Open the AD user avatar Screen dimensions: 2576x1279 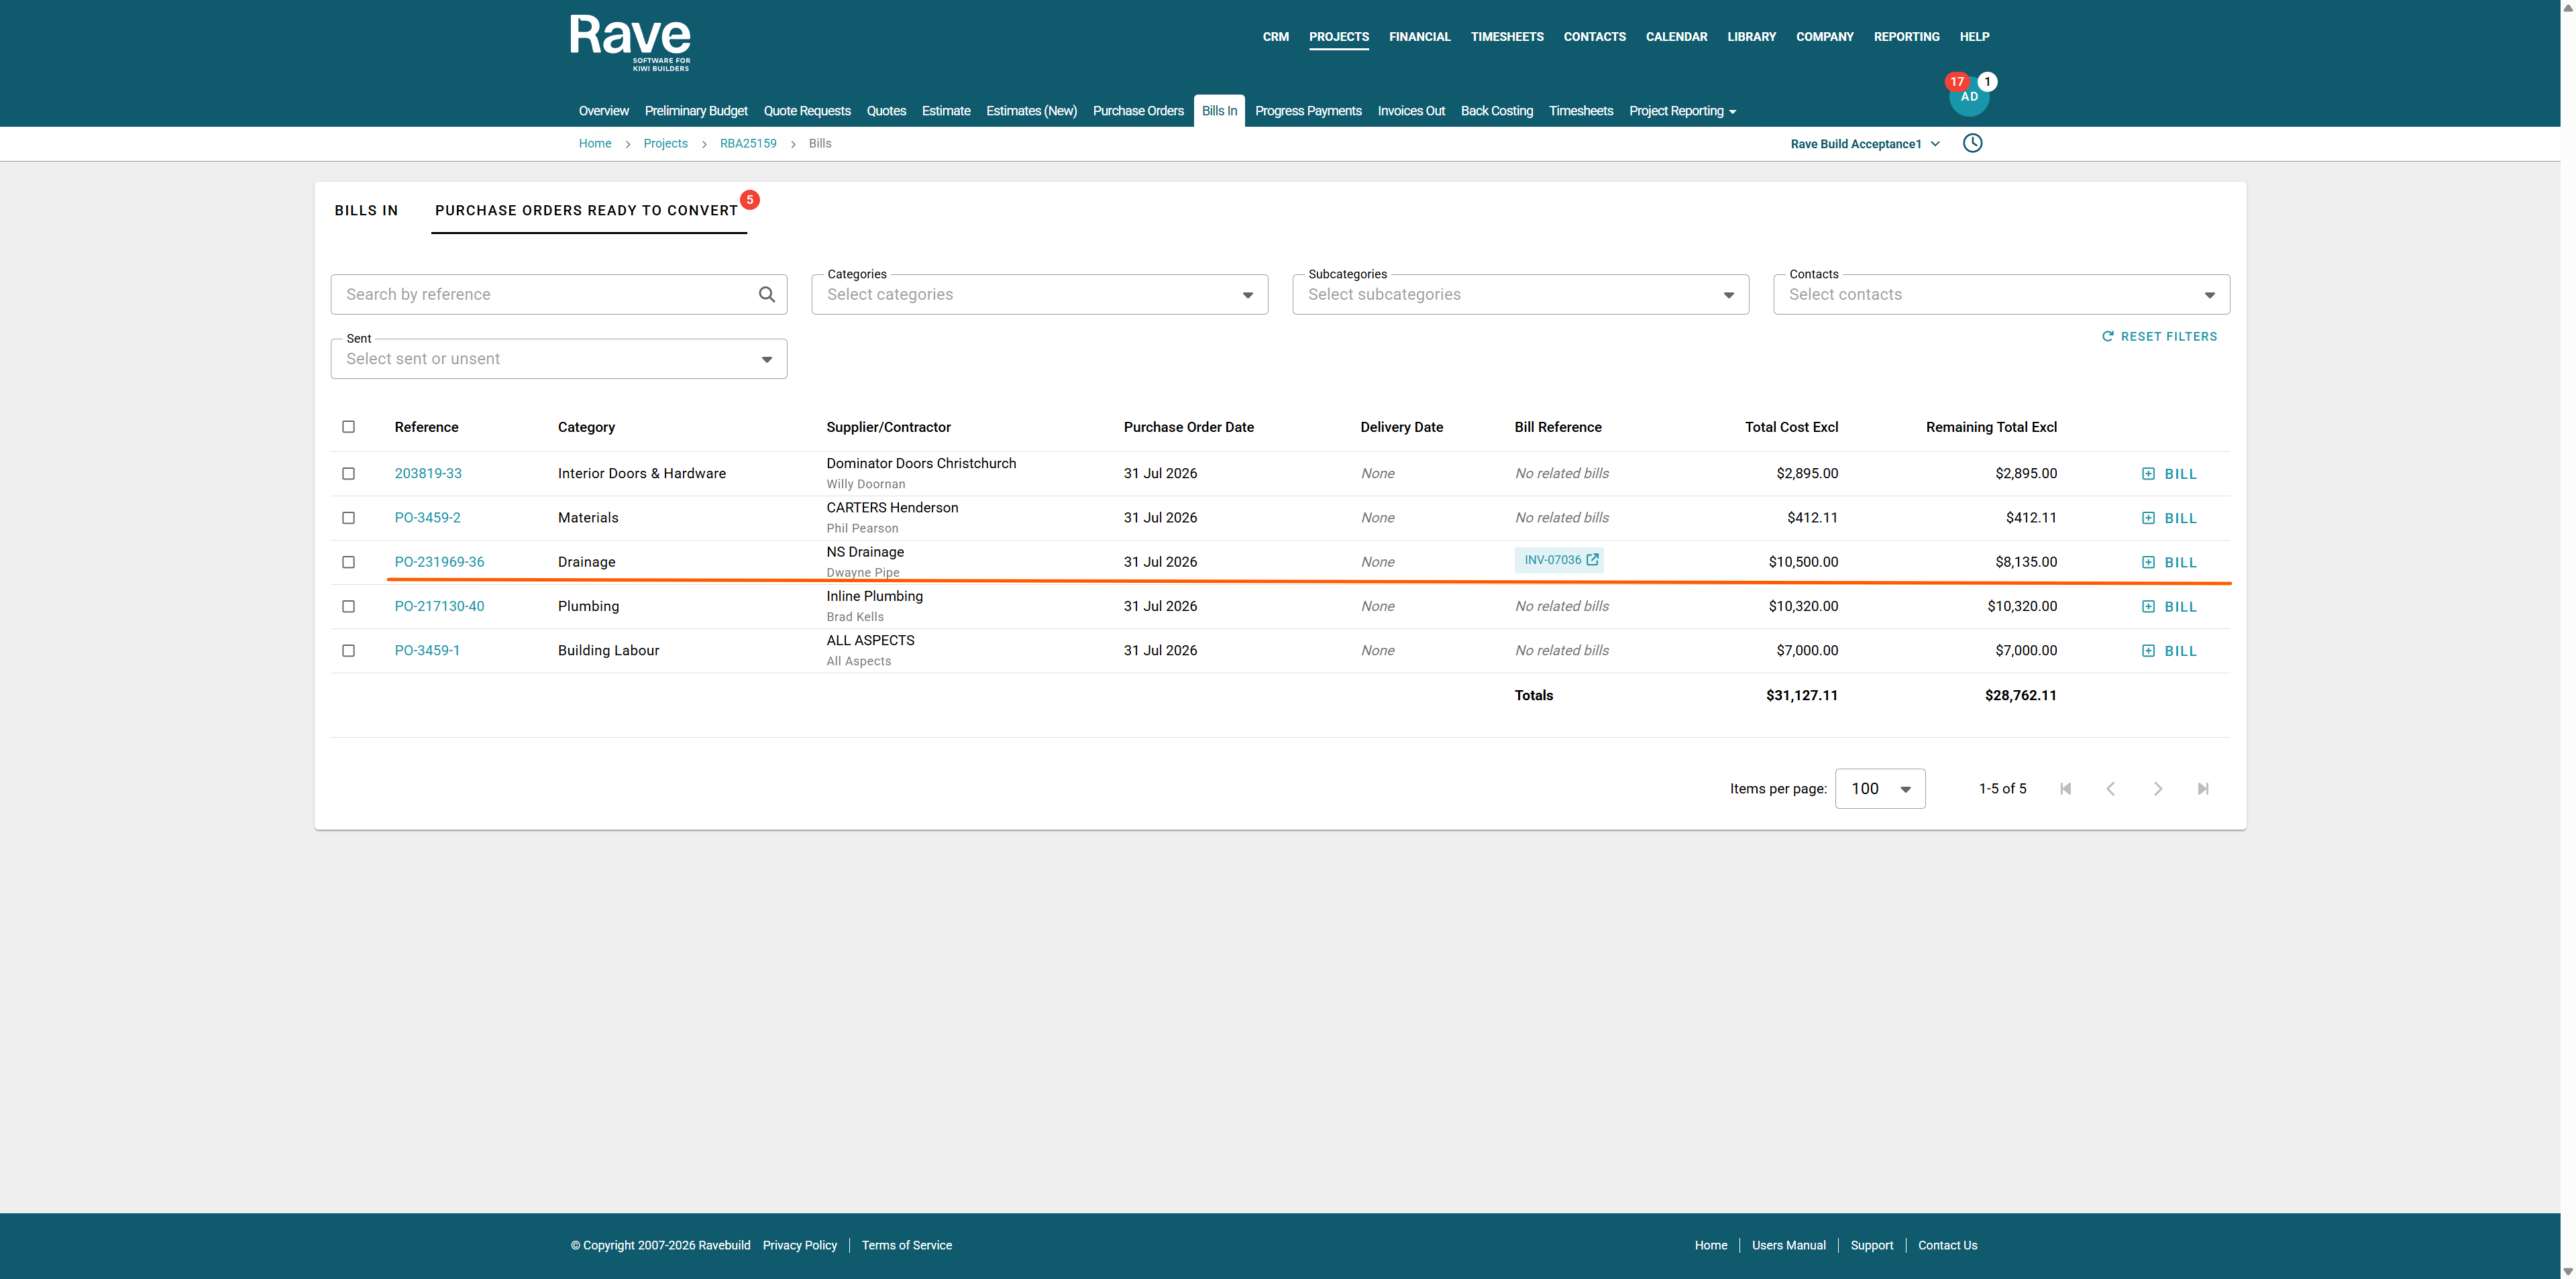(x=1969, y=97)
